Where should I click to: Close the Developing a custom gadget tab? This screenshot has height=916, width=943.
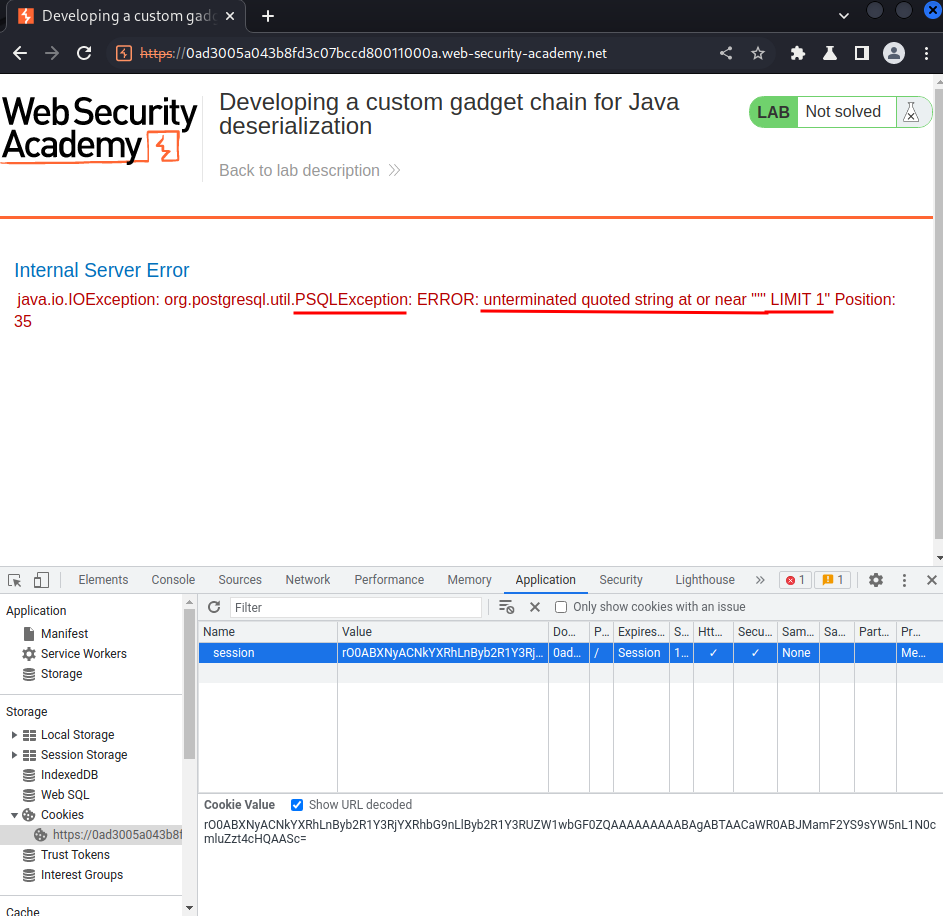pos(230,16)
